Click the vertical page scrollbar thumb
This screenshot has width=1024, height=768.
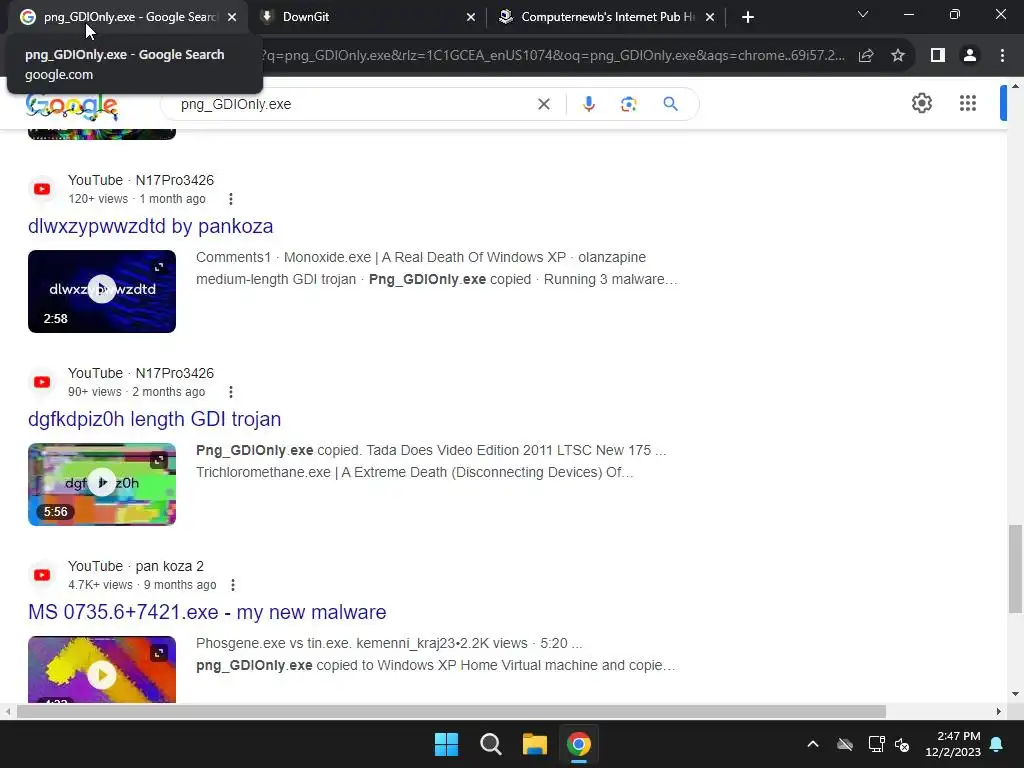1015,569
